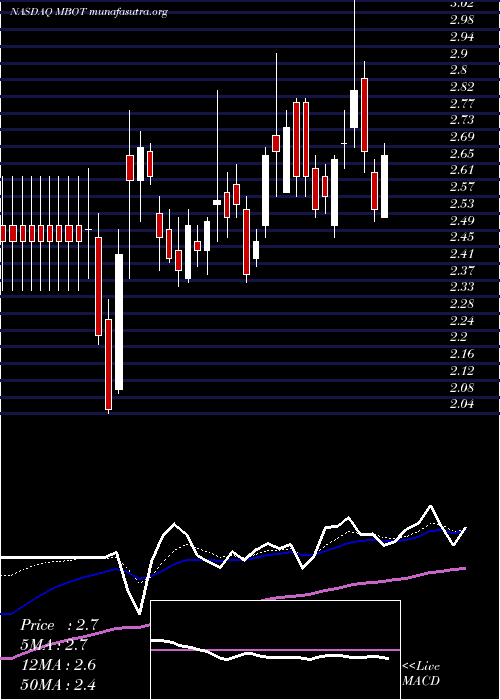The width and height of the screenshot is (500, 700).
Task: Click the 2.41 price axis label
Action: 462,254
